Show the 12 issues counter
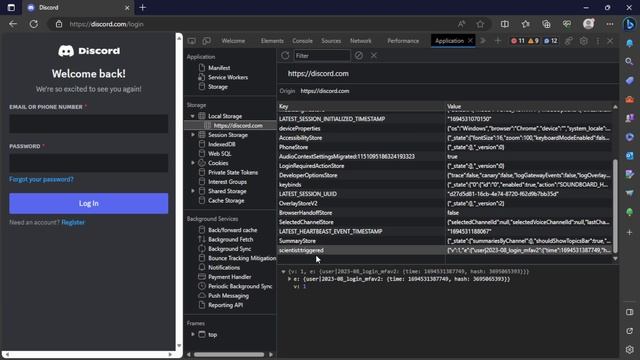 coord(551,41)
